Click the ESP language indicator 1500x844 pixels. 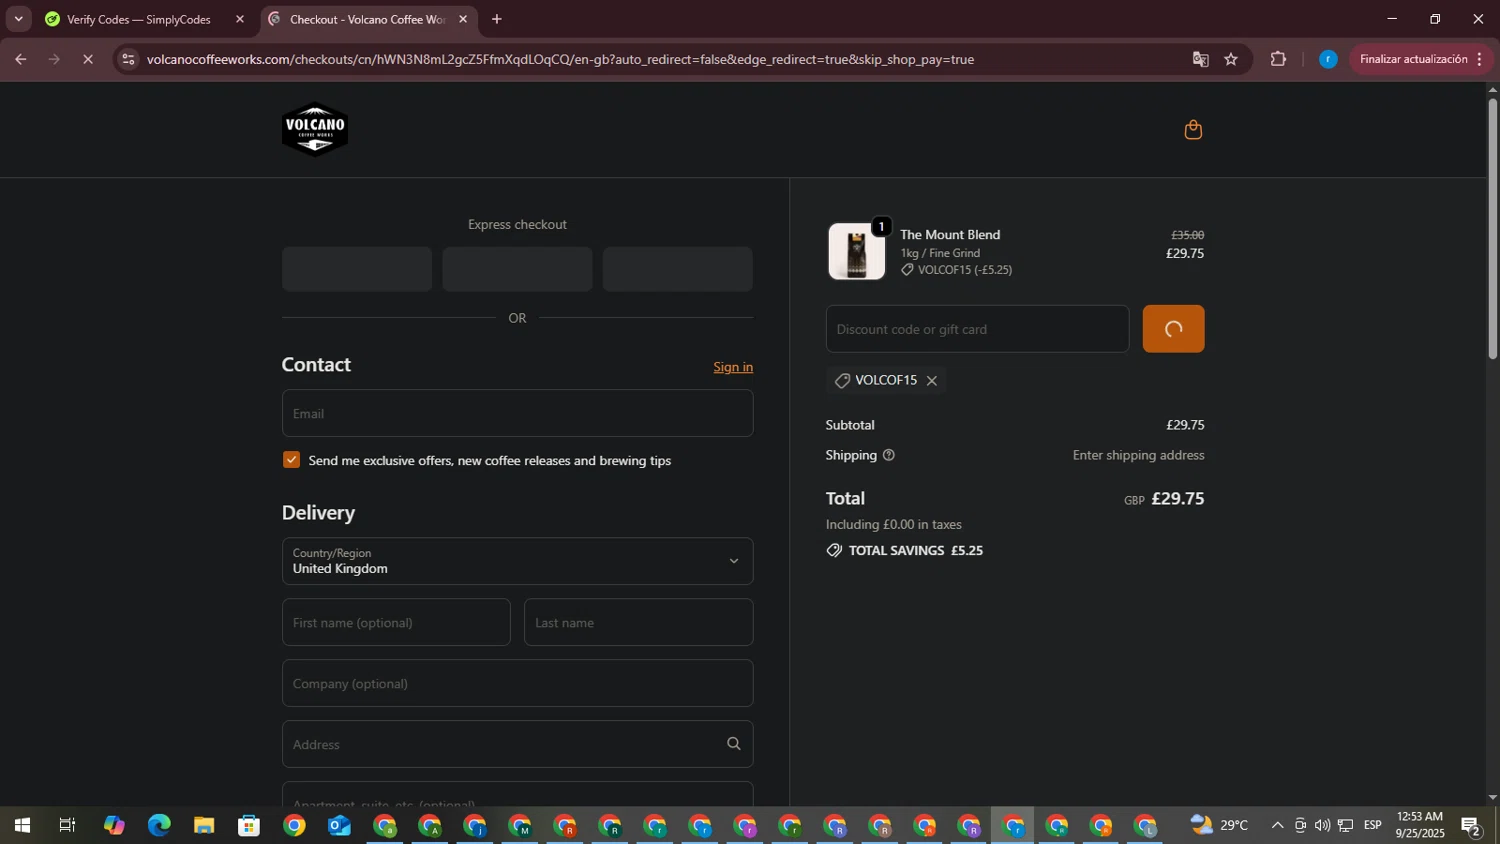1373,825
